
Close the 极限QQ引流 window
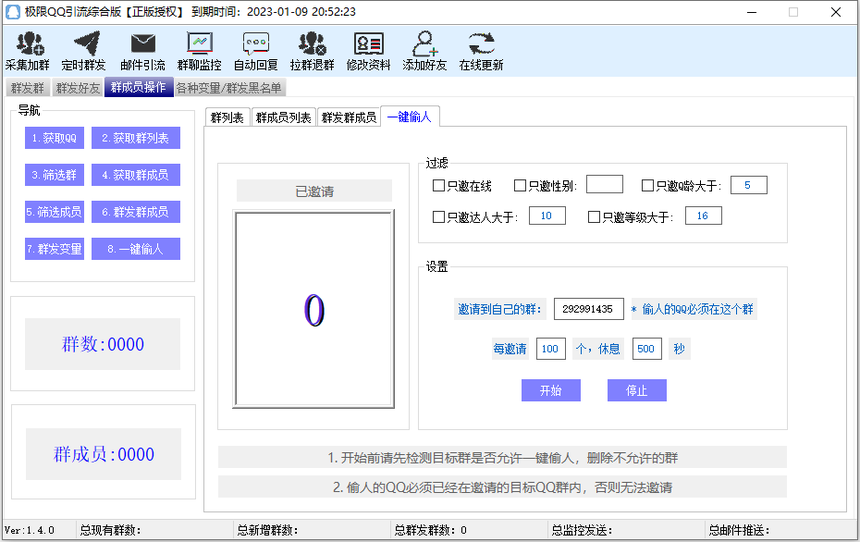pos(836,12)
